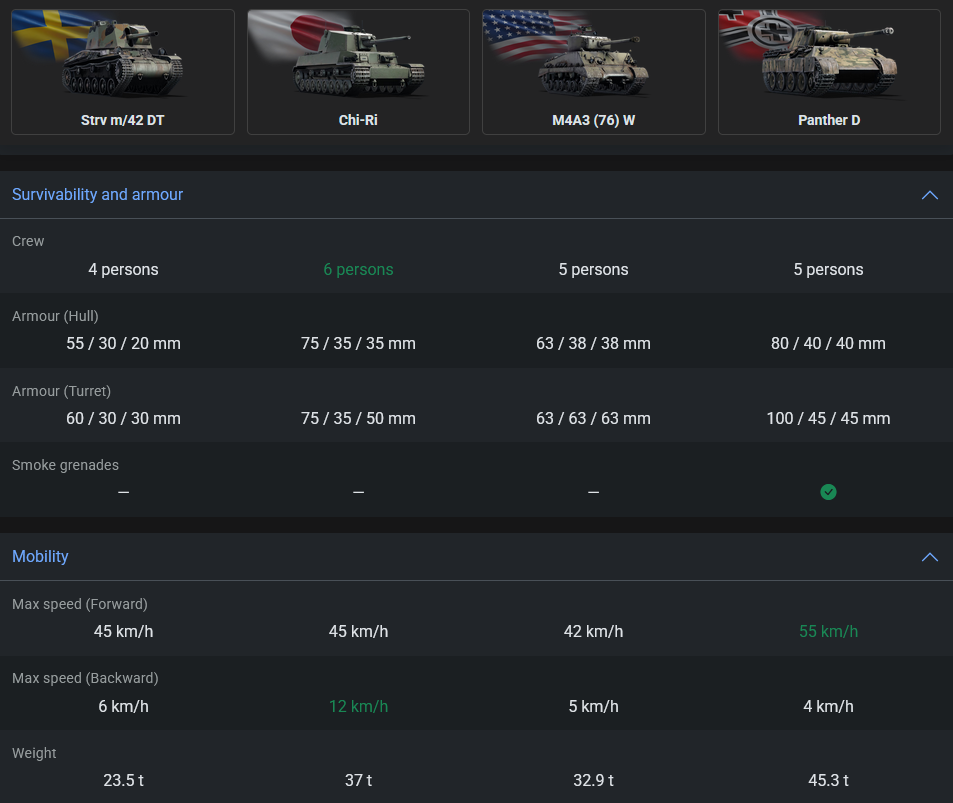The height and width of the screenshot is (803, 953).
Task: Click the Weight row label
Action: [34, 753]
